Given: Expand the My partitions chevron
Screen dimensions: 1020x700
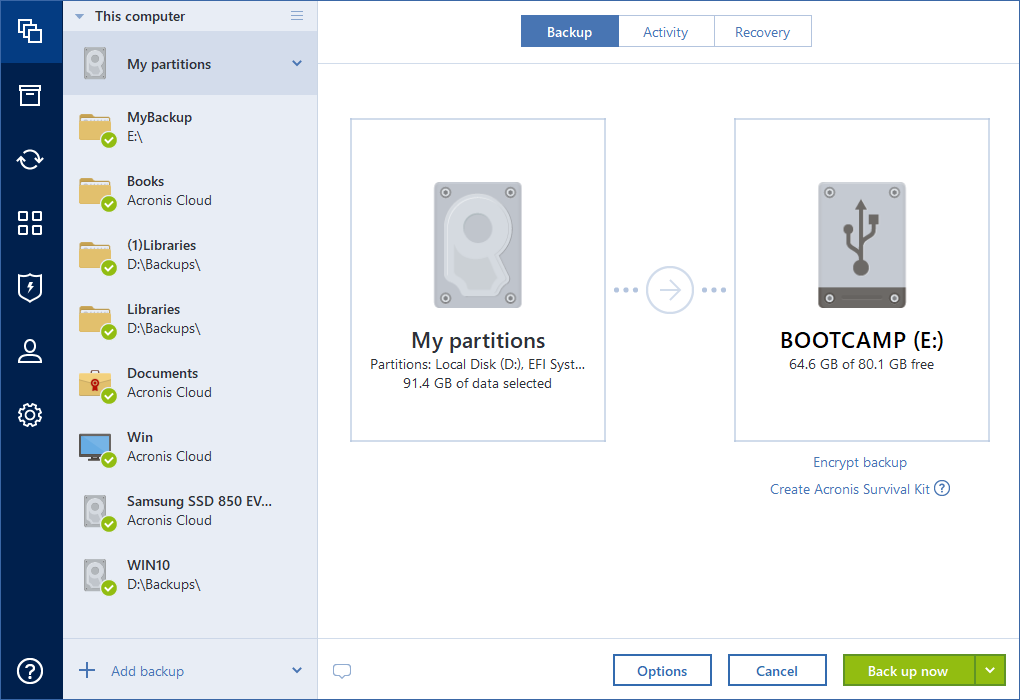Looking at the screenshot, I should click(x=297, y=64).
